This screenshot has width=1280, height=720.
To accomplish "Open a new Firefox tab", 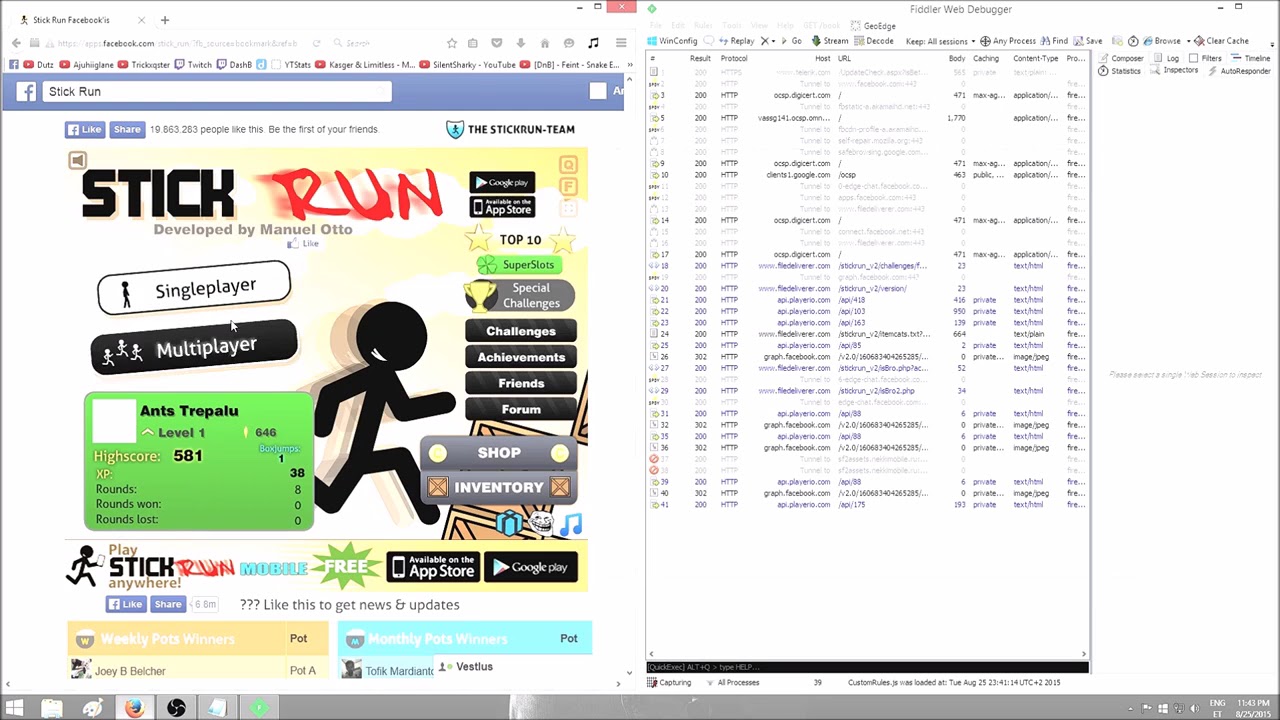I will tap(164, 19).
